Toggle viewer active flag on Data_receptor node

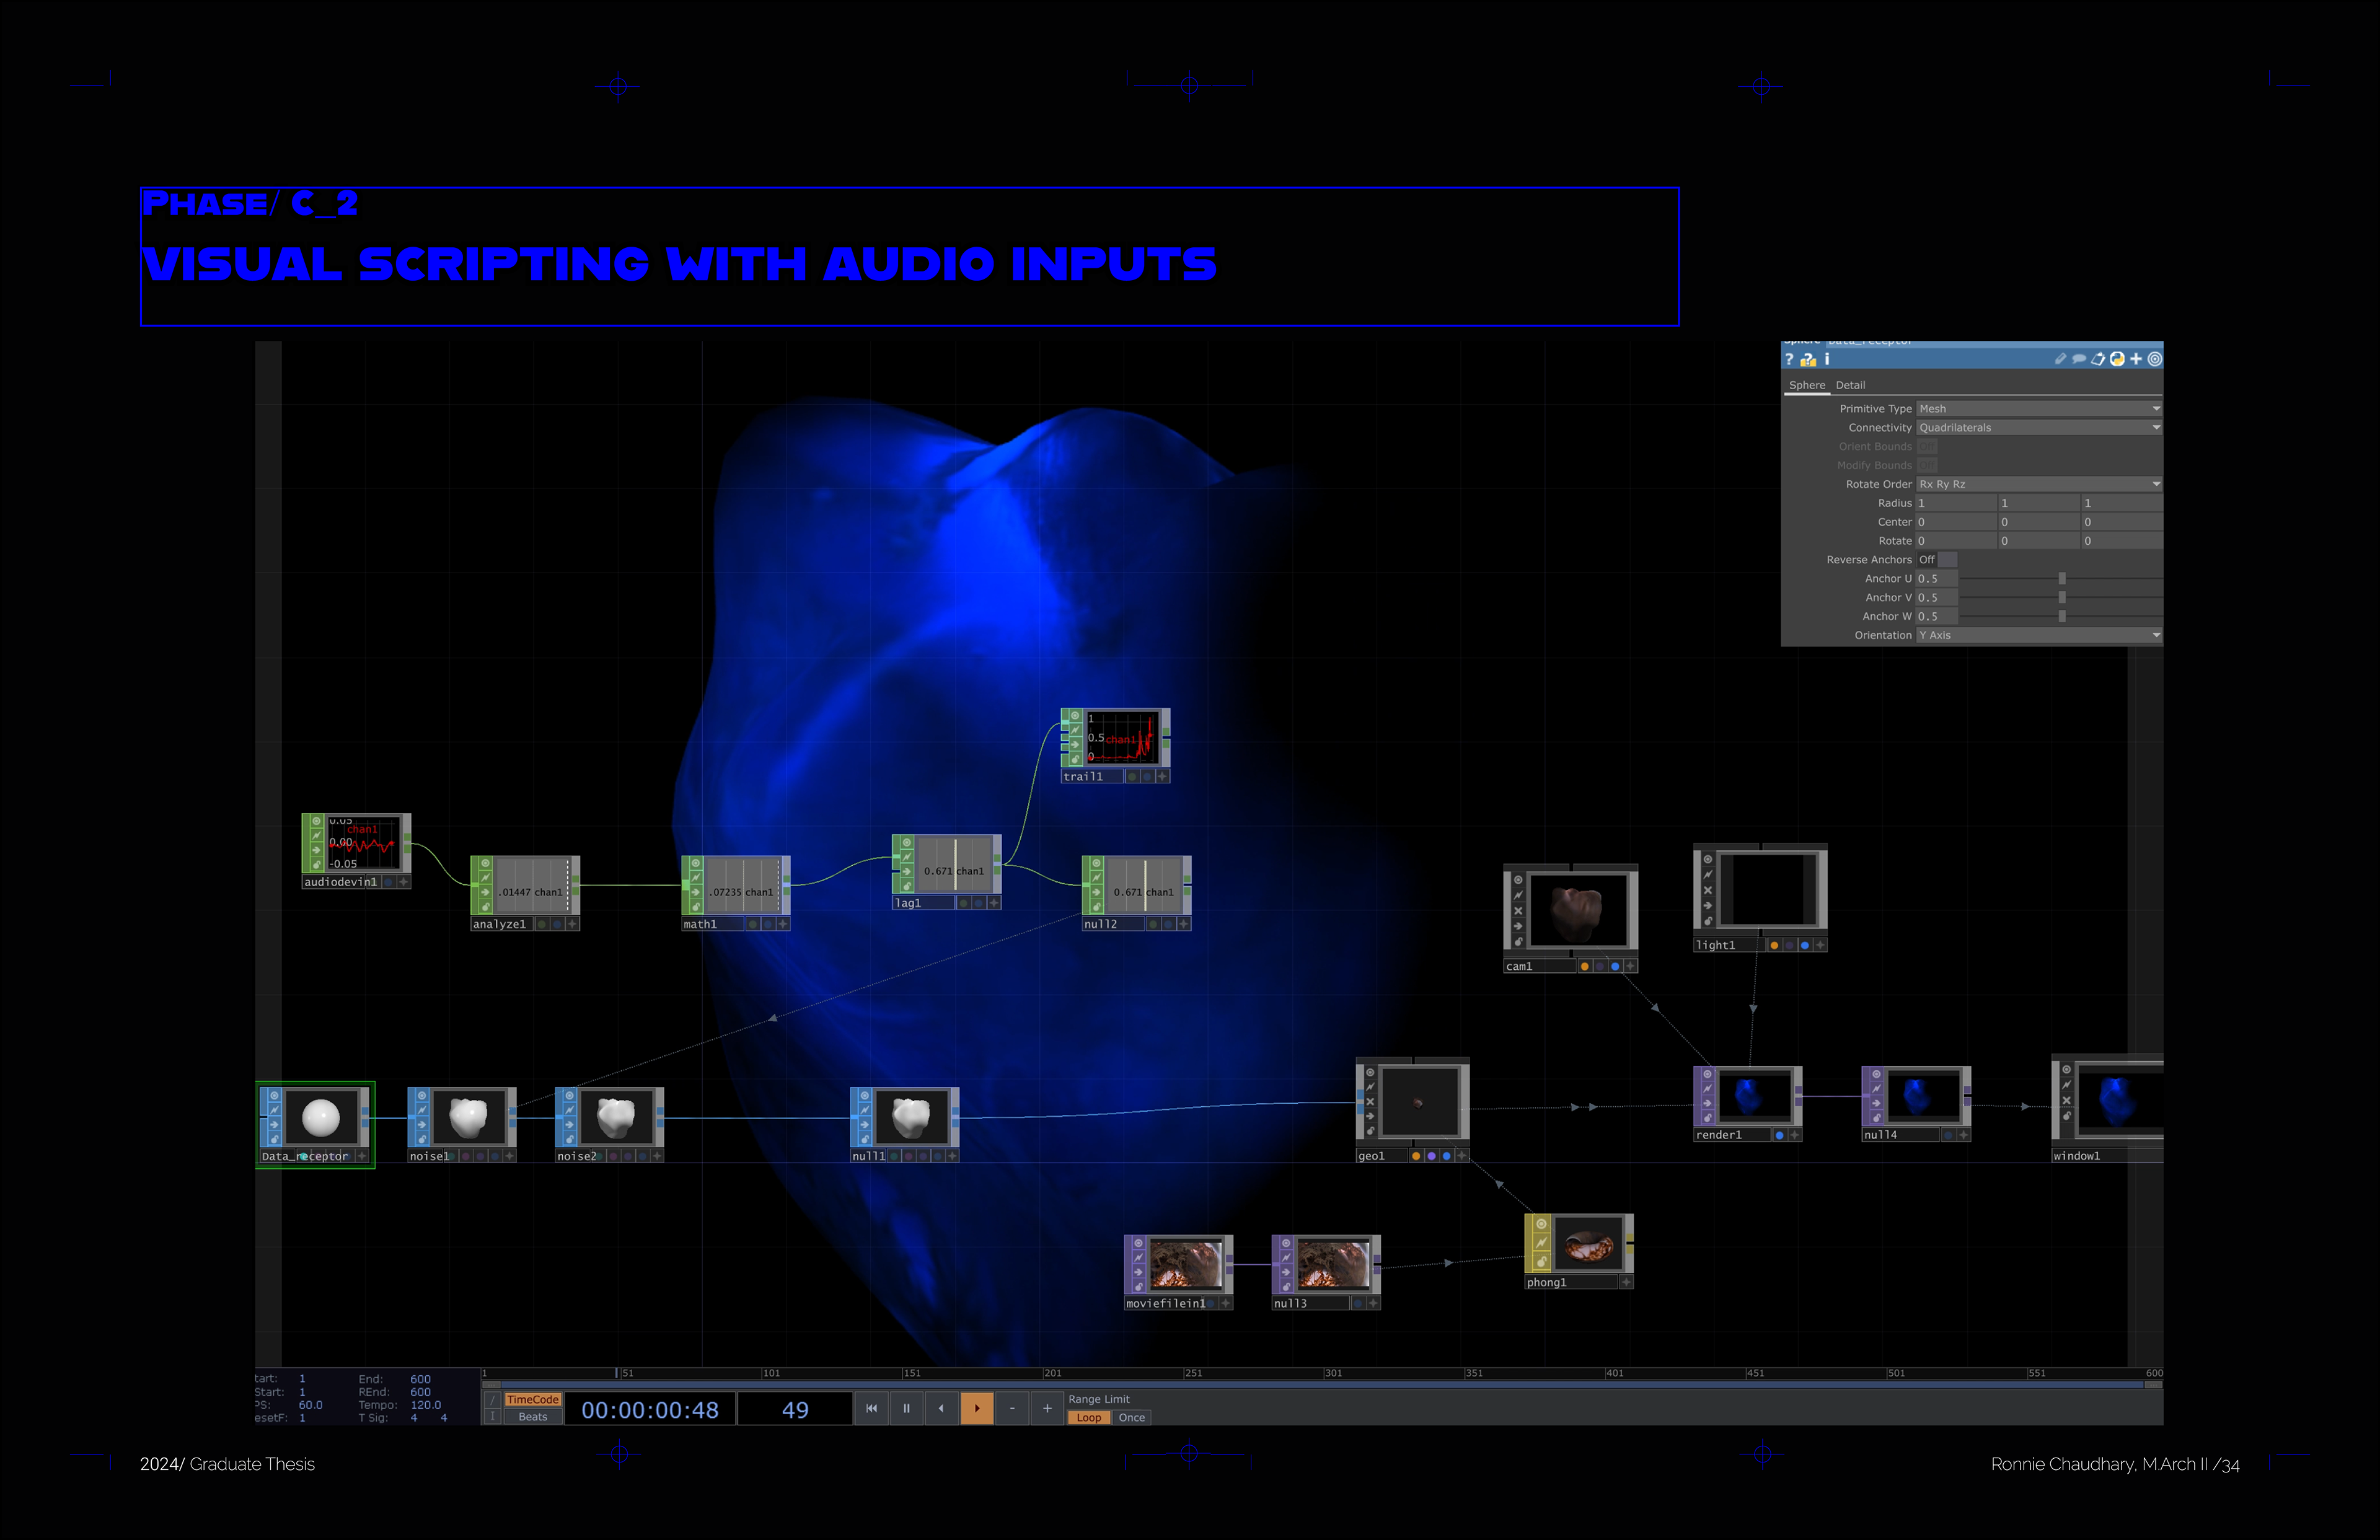274,1096
